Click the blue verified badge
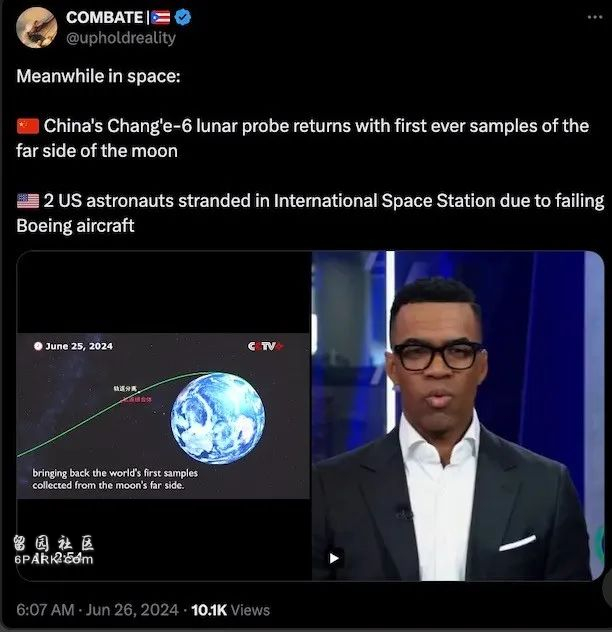 tap(183, 17)
